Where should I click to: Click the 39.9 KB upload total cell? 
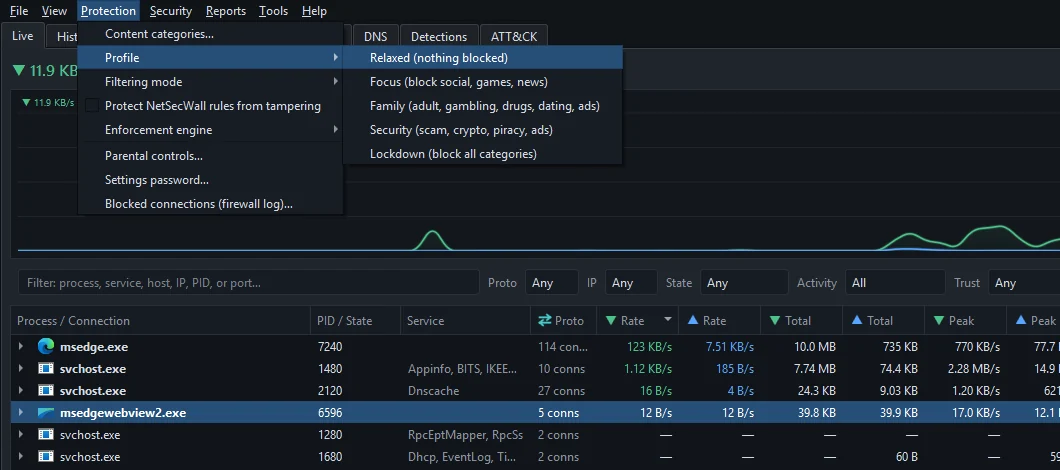tap(896, 413)
